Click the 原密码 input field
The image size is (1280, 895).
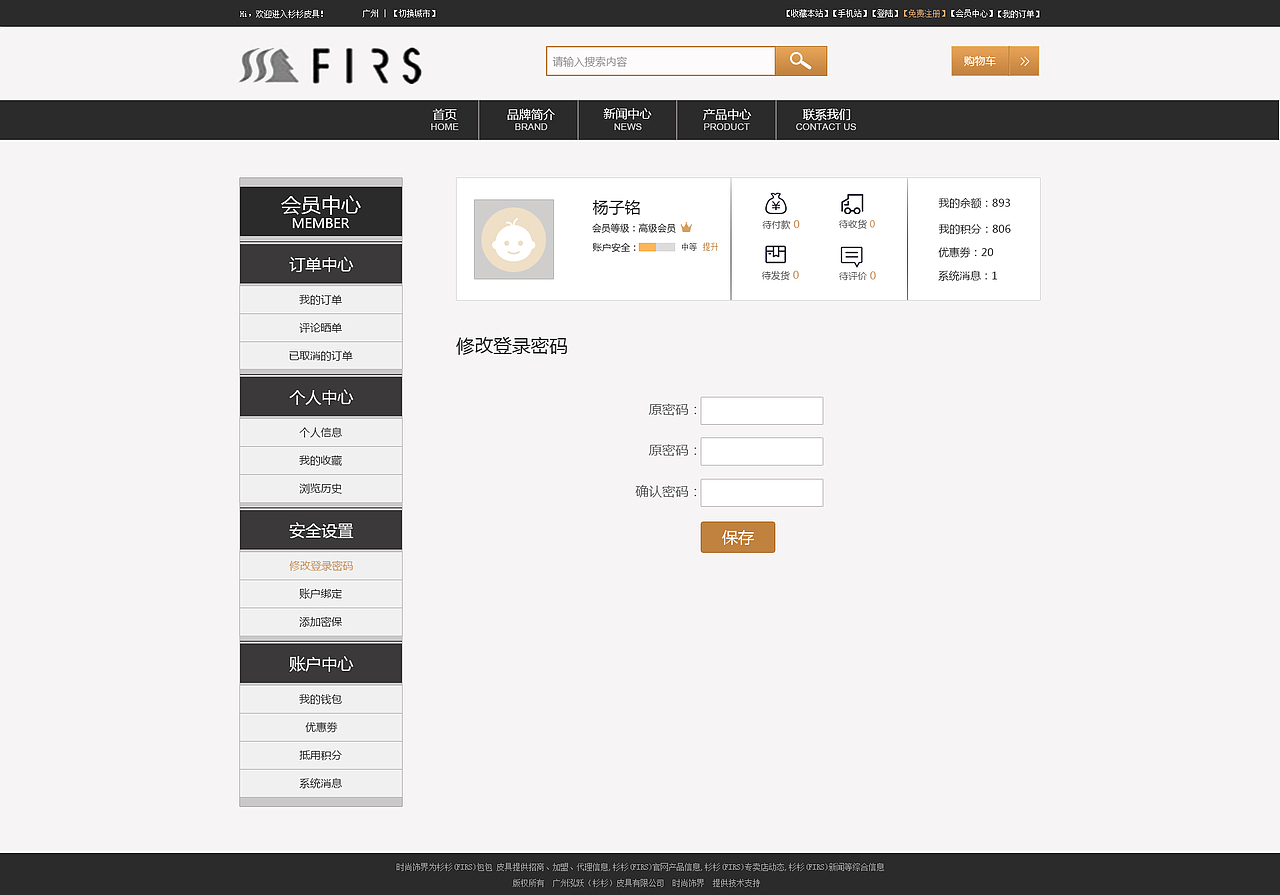(x=761, y=410)
